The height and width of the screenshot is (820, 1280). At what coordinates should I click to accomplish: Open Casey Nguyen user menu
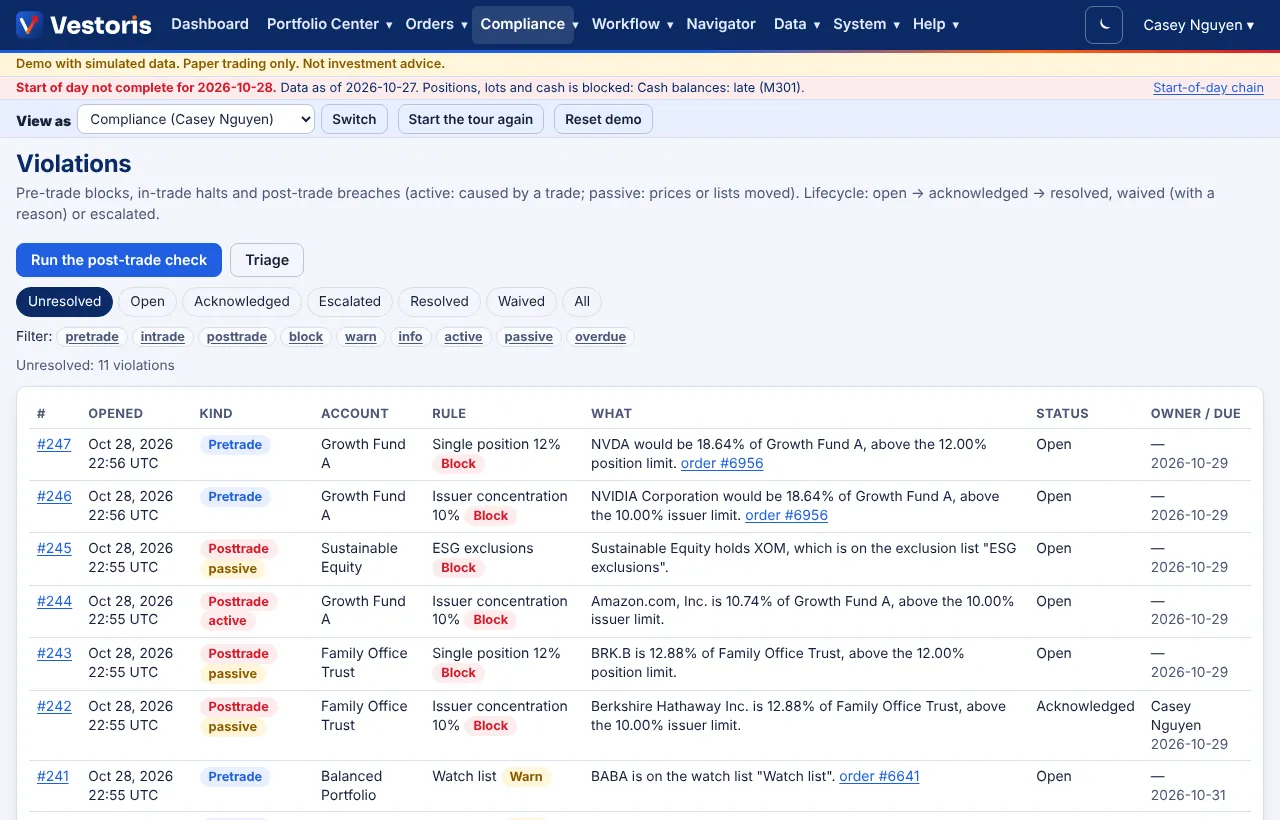[x=1198, y=25]
